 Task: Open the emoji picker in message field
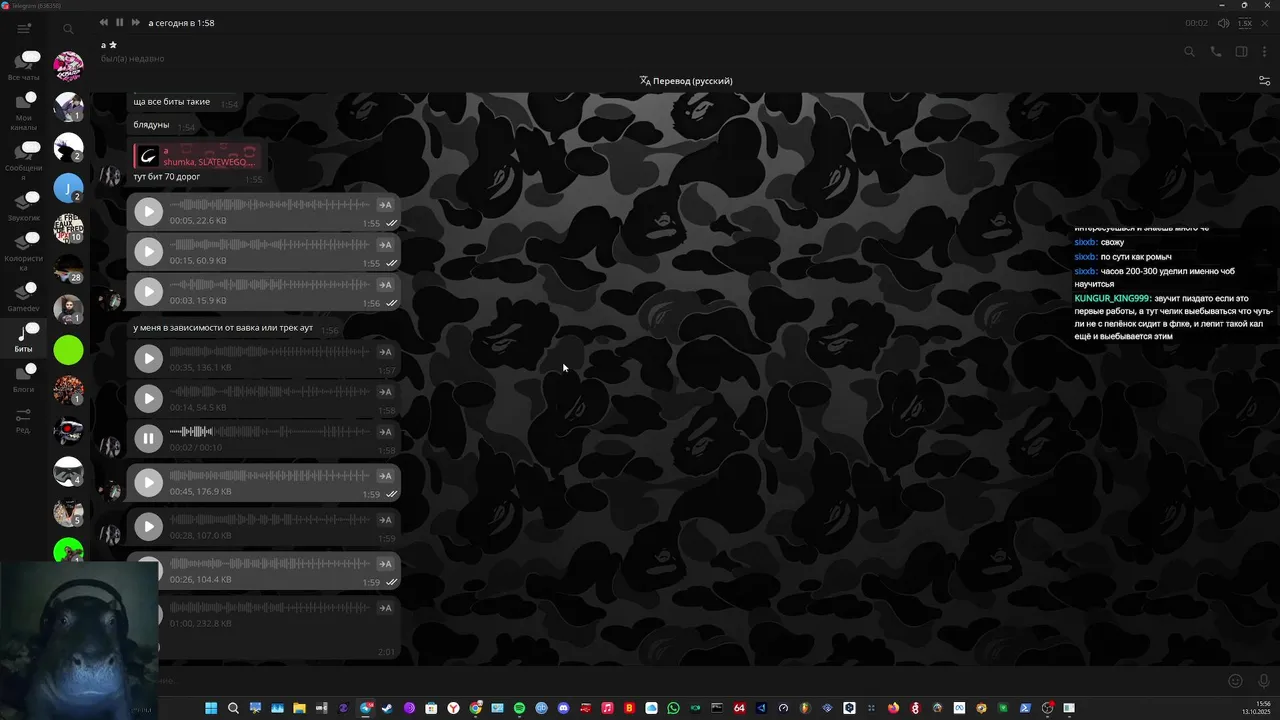pos(1235,681)
